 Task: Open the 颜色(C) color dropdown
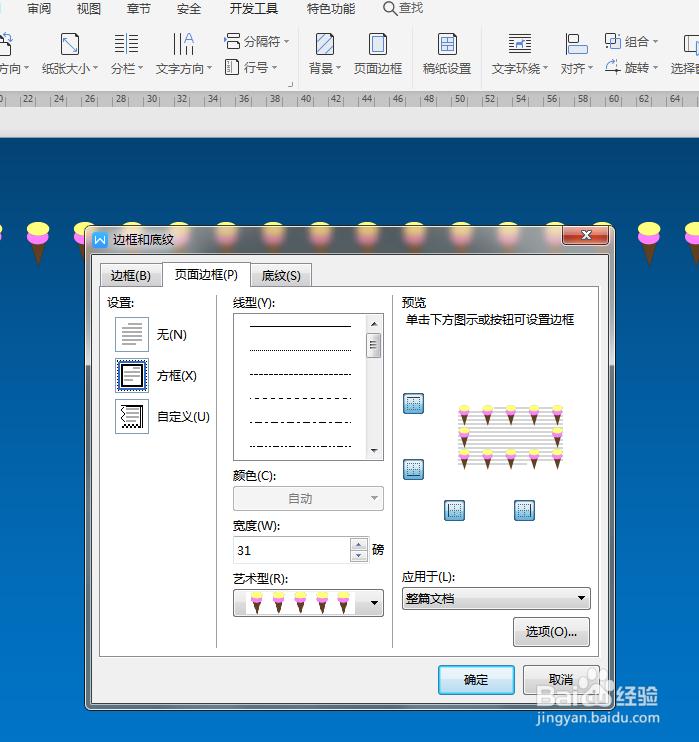pos(308,498)
